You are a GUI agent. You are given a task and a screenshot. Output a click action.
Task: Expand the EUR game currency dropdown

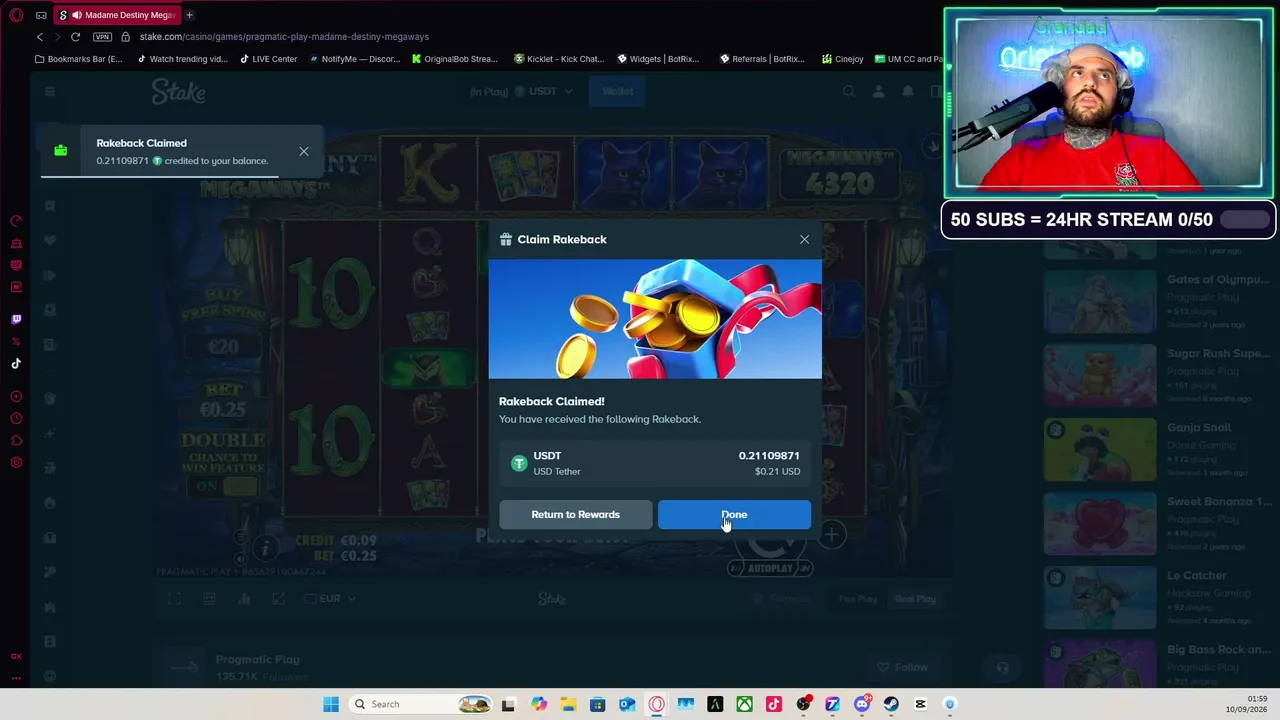coord(330,599)
